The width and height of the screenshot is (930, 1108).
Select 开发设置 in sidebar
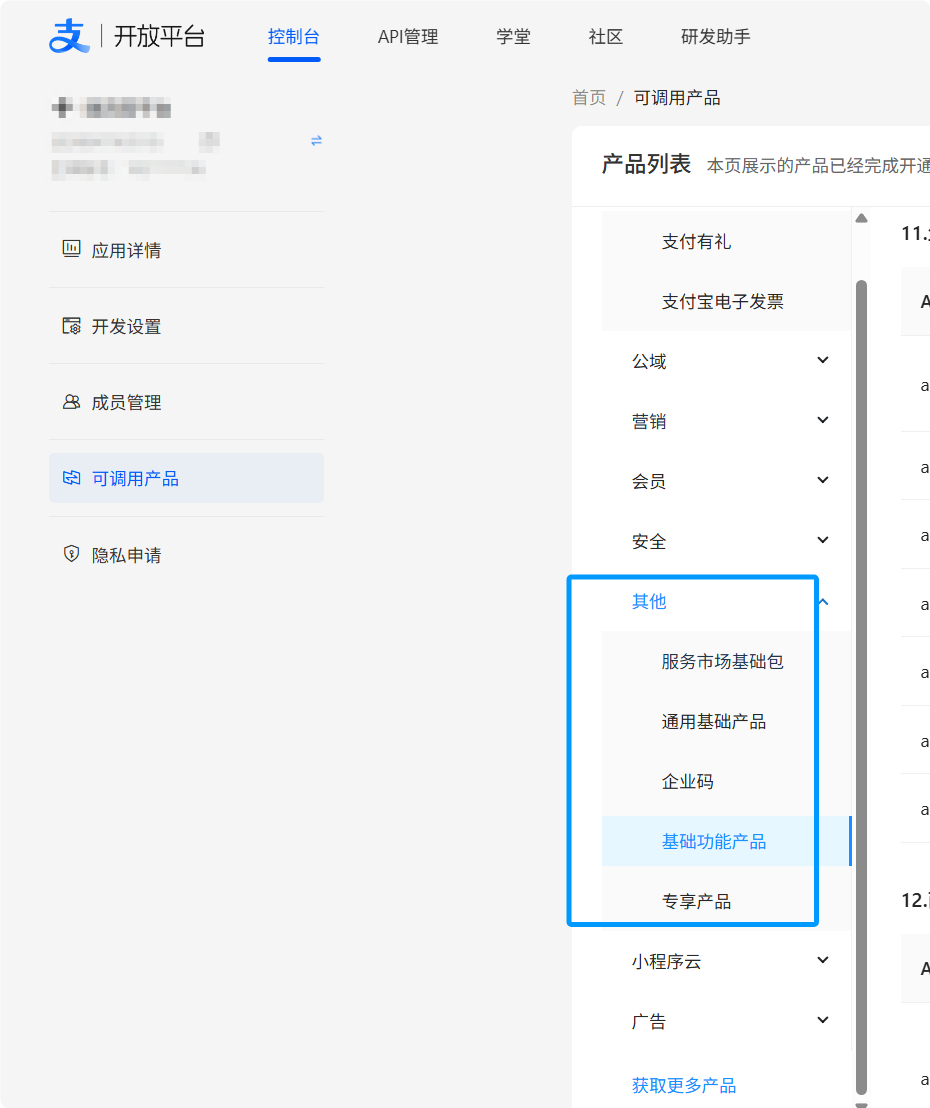pyautogui.click(x=187, y=326)
